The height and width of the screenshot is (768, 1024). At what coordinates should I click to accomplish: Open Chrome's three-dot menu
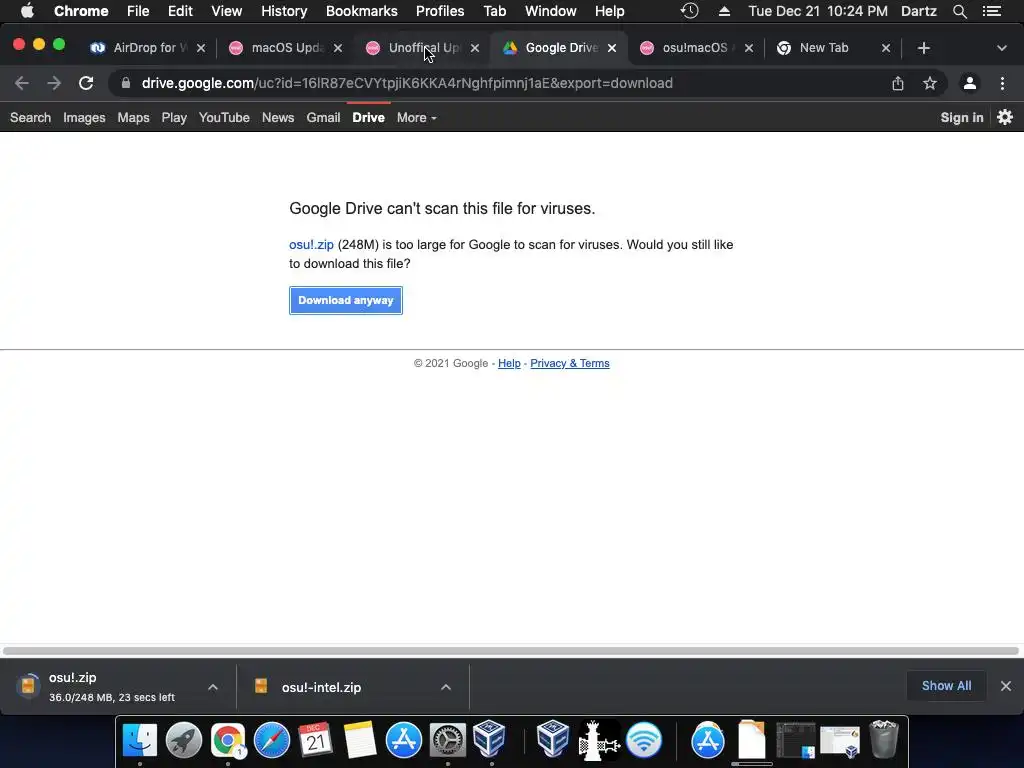[1002, 83]
